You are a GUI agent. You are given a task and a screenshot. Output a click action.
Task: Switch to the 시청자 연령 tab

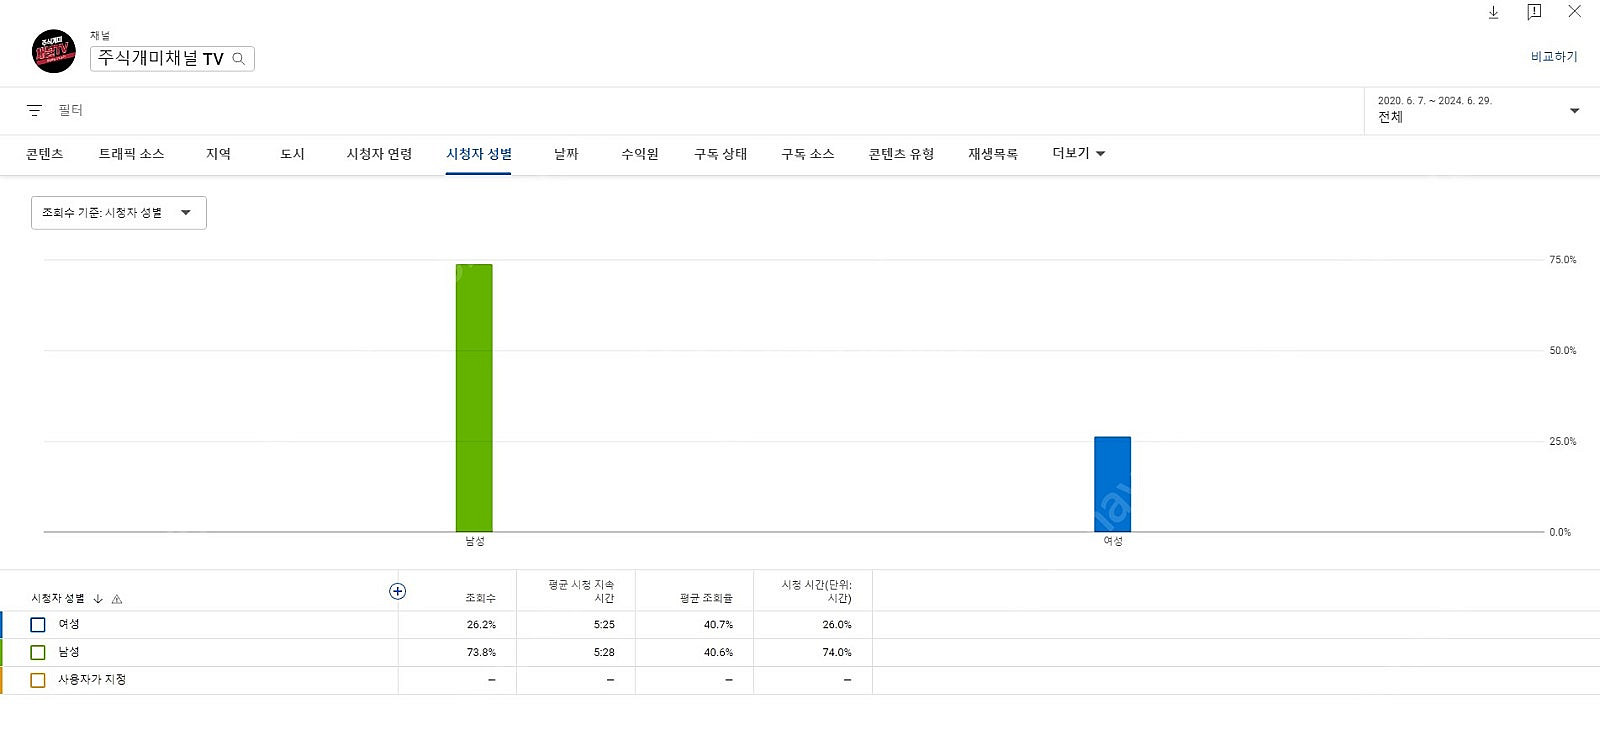379,154
